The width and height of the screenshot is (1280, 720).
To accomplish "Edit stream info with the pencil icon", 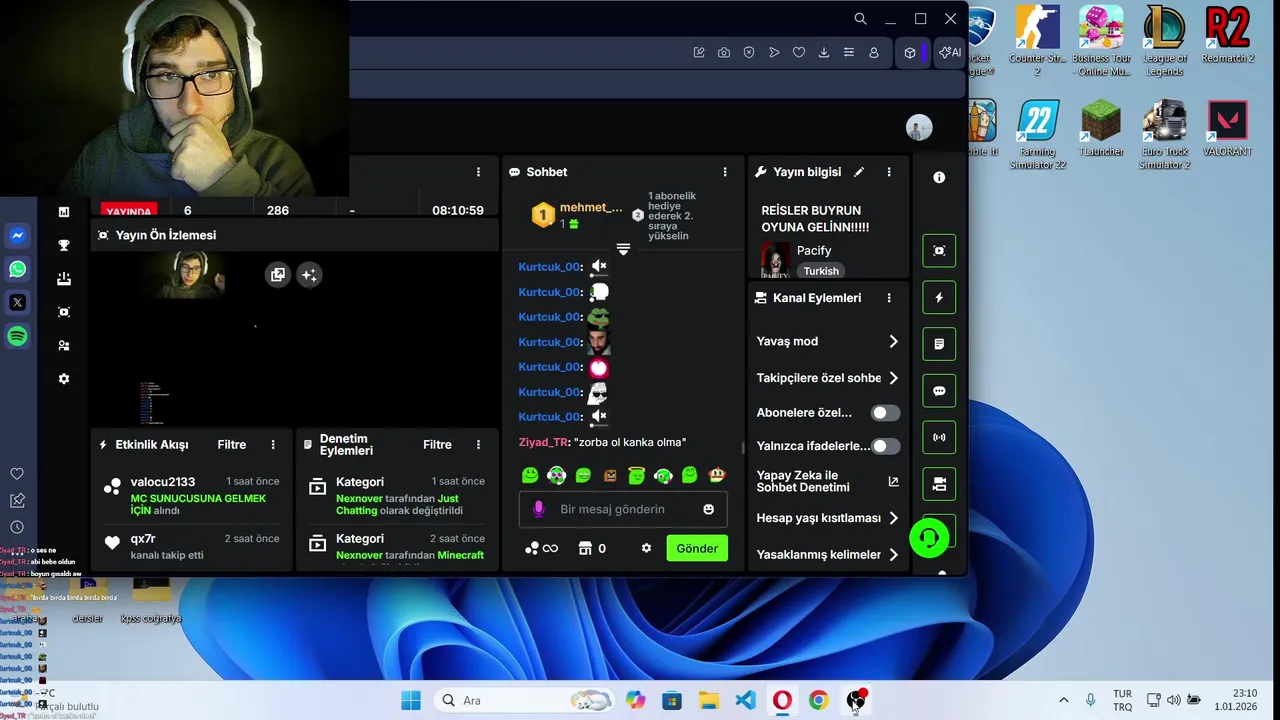I will [858, 172].
